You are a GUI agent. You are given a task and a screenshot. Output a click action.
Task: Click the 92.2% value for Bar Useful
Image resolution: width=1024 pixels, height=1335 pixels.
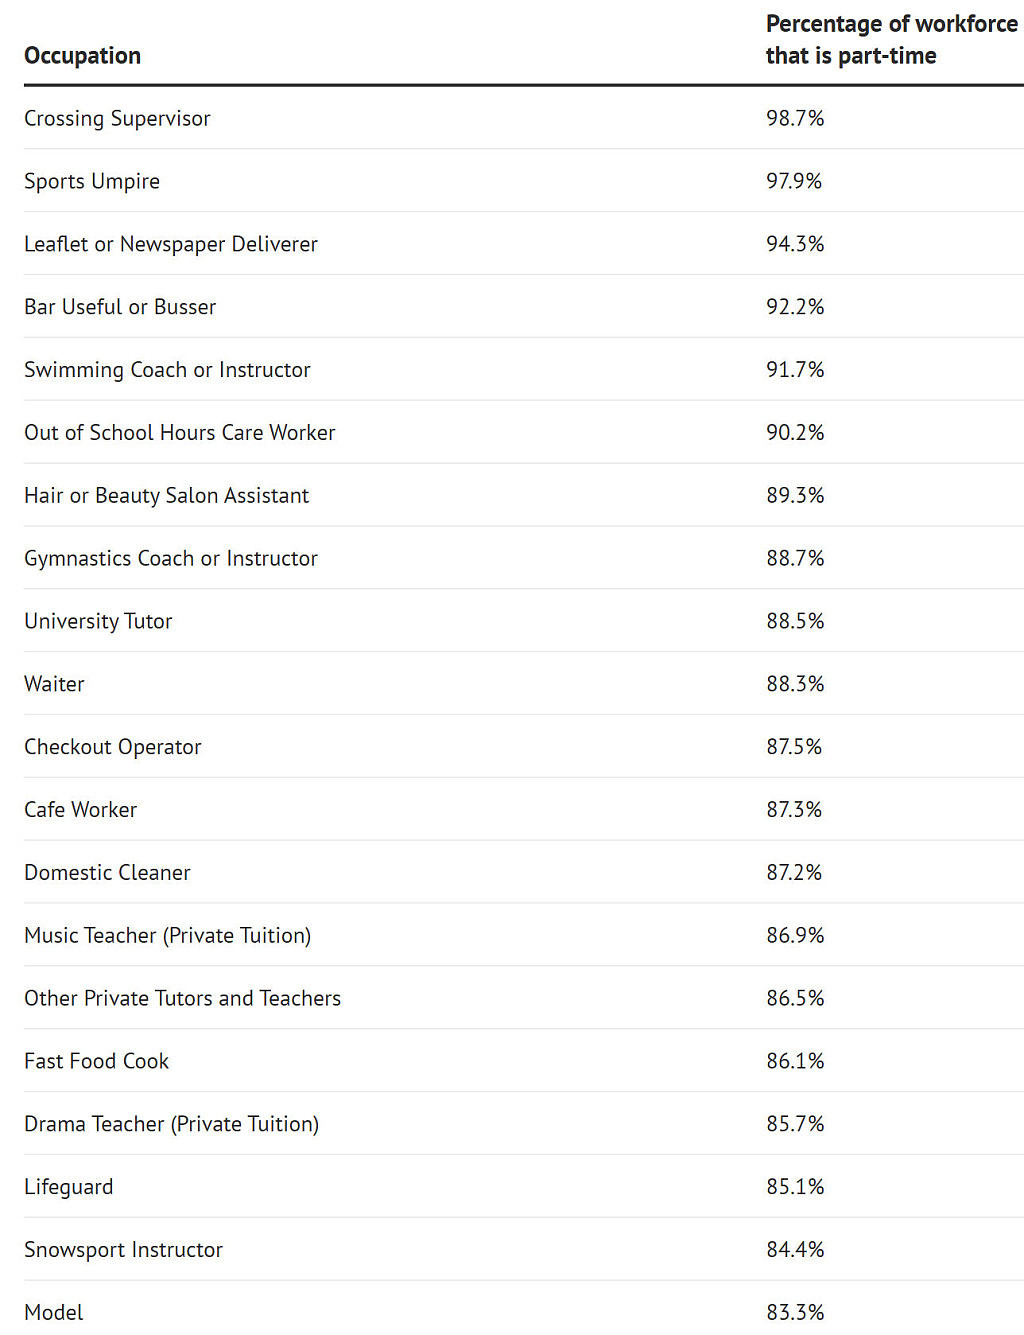click(795, 307)
